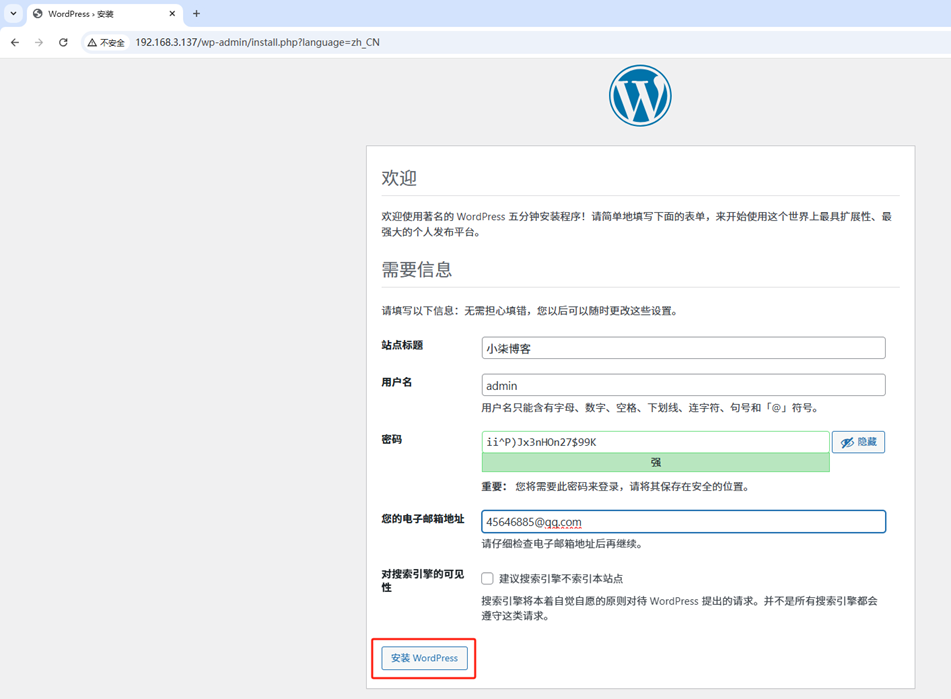Click the 站点标题 label
The height and width of the screenshot is (699, 951).
402,345
